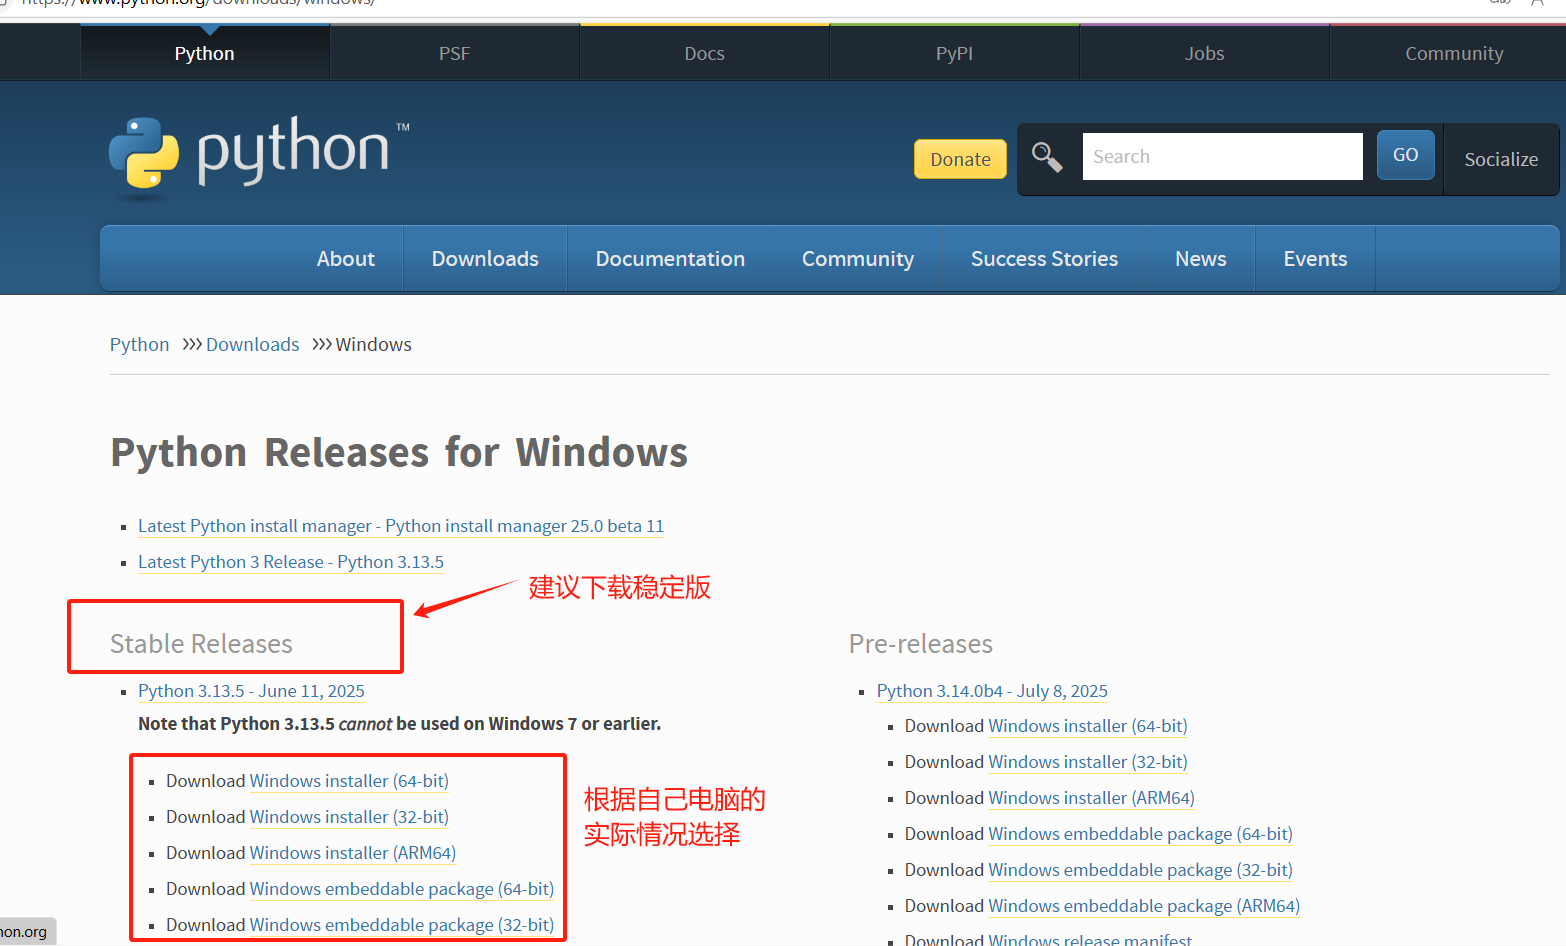Open Python 3.13.5 - June 11, 2025 link

click(251, 691)
